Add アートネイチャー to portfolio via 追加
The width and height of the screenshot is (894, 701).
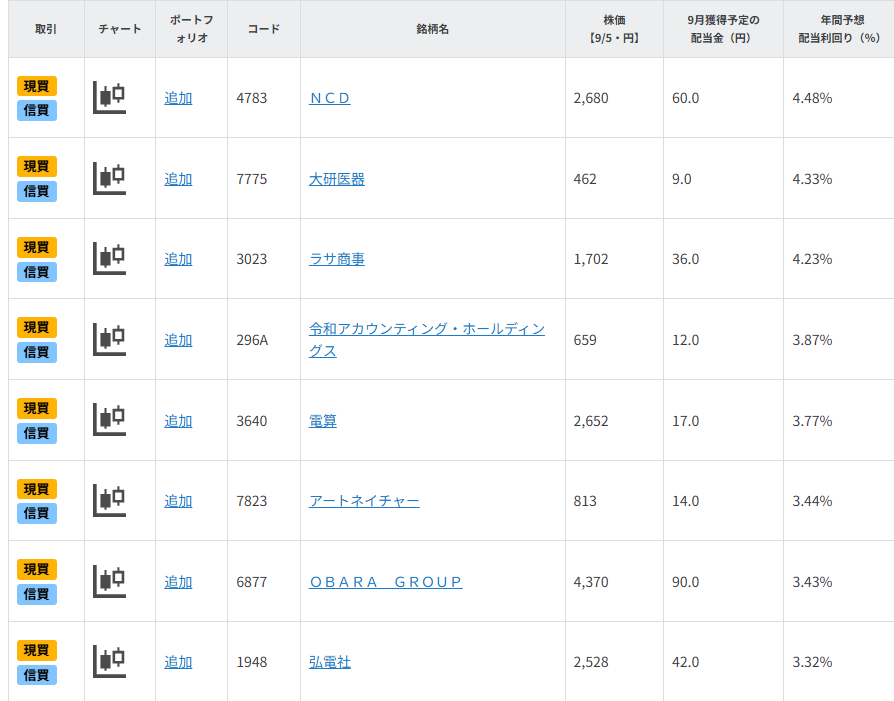pyautogui.click(x=178, y=501)
